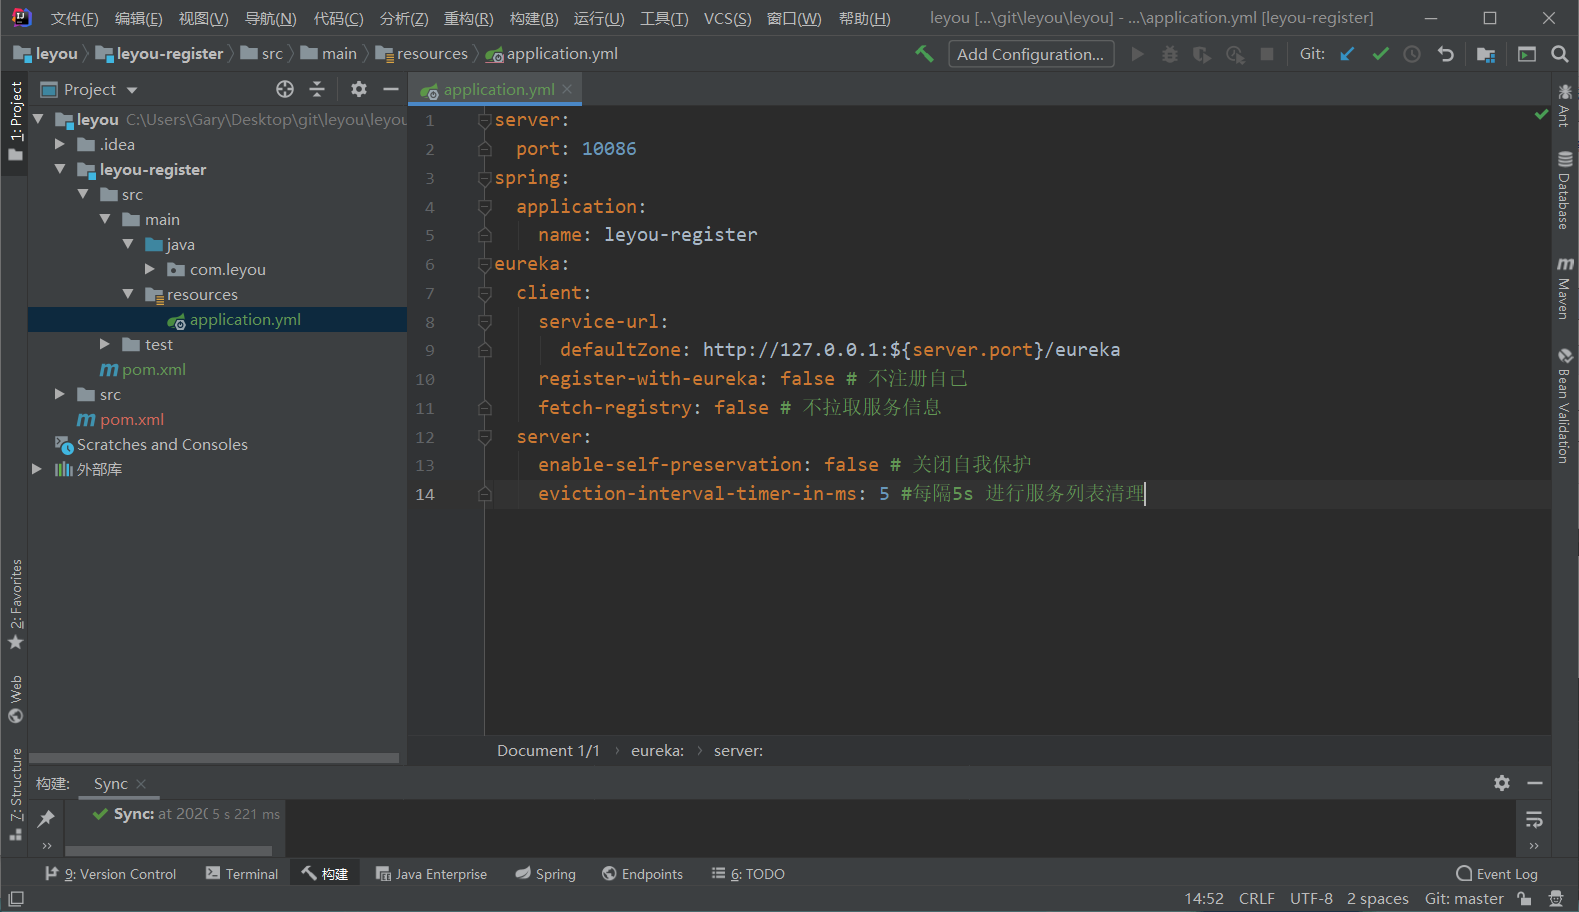Click the Search Everywhere magnifier
The image size is (1579, 912).
(1559, 54)
